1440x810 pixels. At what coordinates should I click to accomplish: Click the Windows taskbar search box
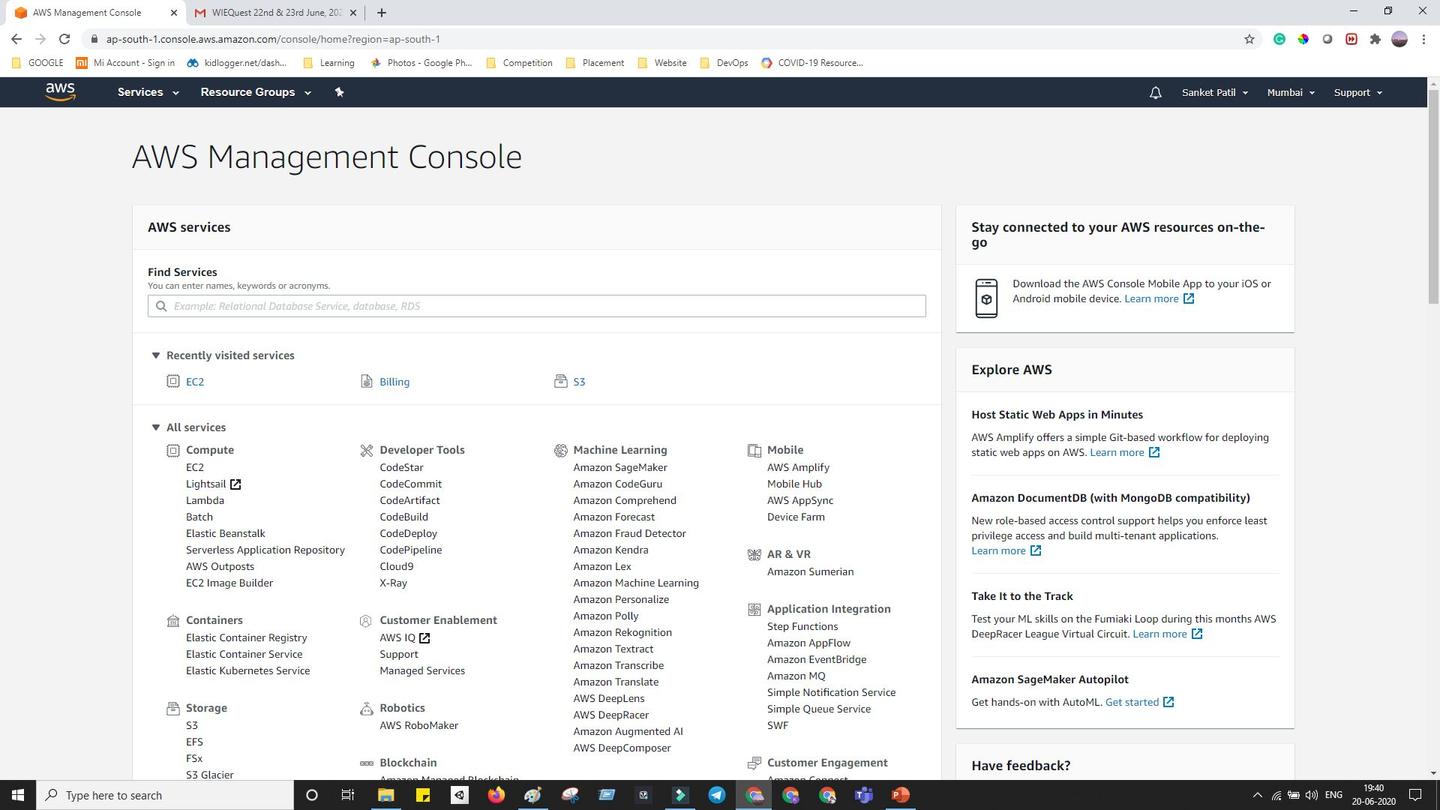tap(166, 795)
